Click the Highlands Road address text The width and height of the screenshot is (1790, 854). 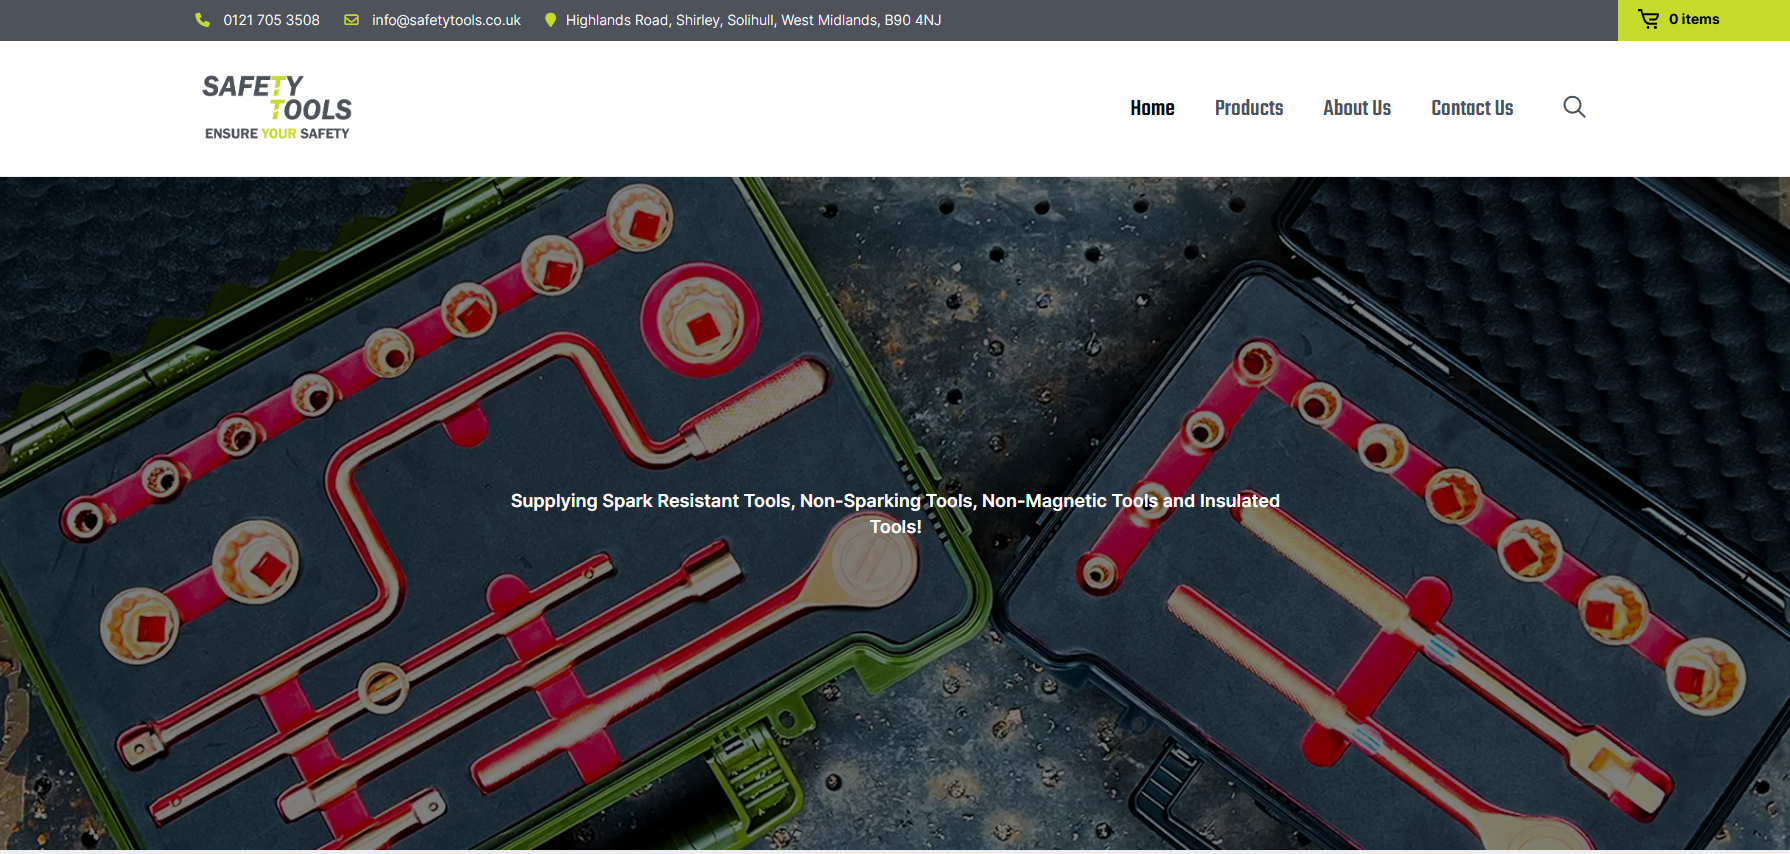(x=753, y=20)
